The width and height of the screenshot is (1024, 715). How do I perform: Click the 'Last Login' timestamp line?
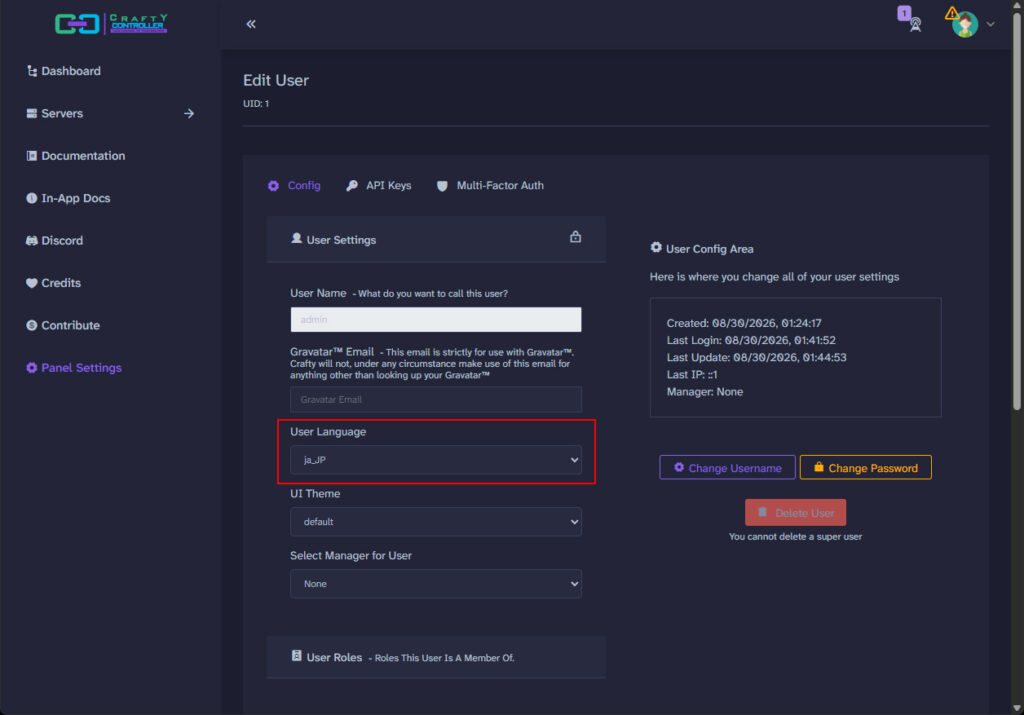[751, 340]
